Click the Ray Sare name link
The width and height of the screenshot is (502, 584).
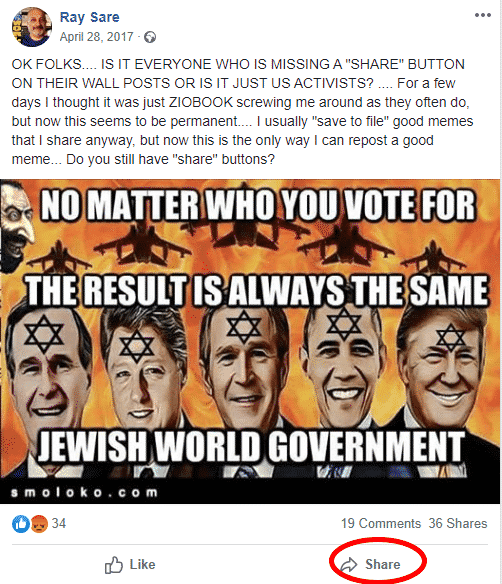coord(89,17)
